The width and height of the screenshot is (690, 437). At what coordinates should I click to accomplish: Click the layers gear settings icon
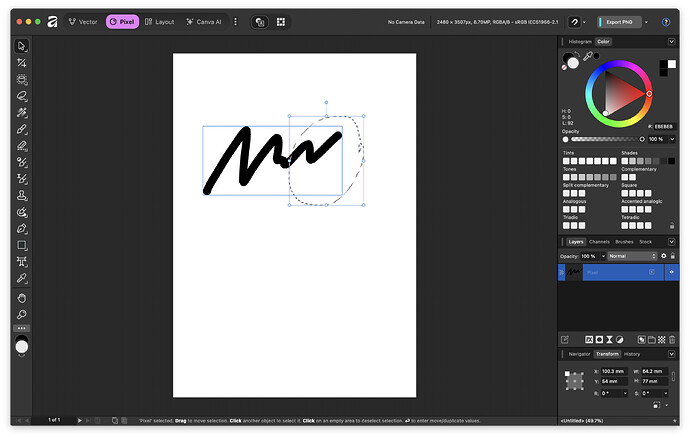664,256
